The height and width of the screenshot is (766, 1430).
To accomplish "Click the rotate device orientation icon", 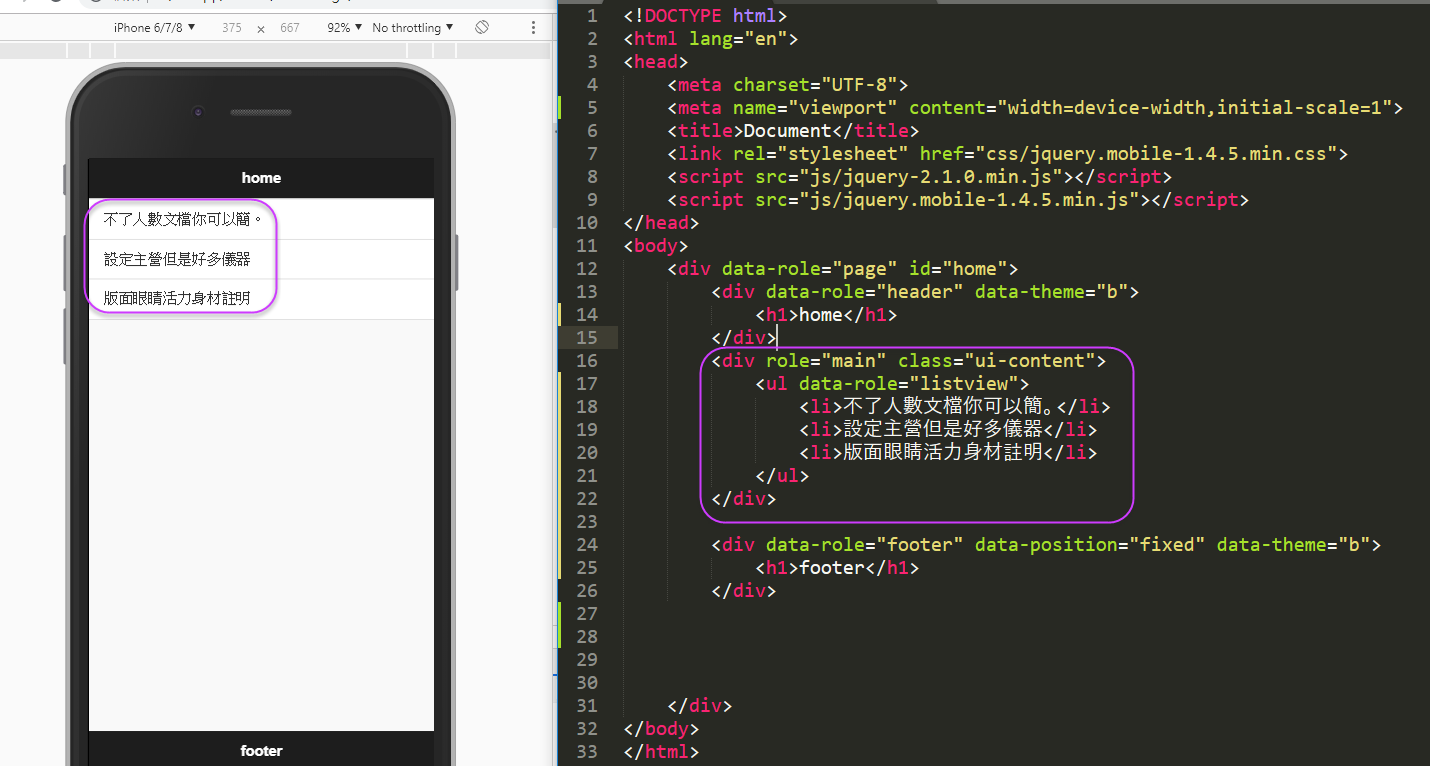I will 482,27.
